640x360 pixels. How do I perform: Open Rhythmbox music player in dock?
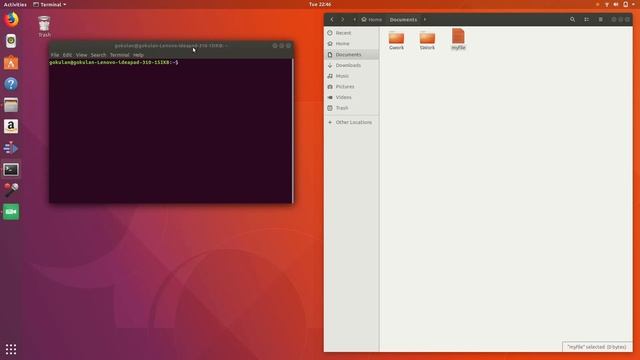point(11,41)
